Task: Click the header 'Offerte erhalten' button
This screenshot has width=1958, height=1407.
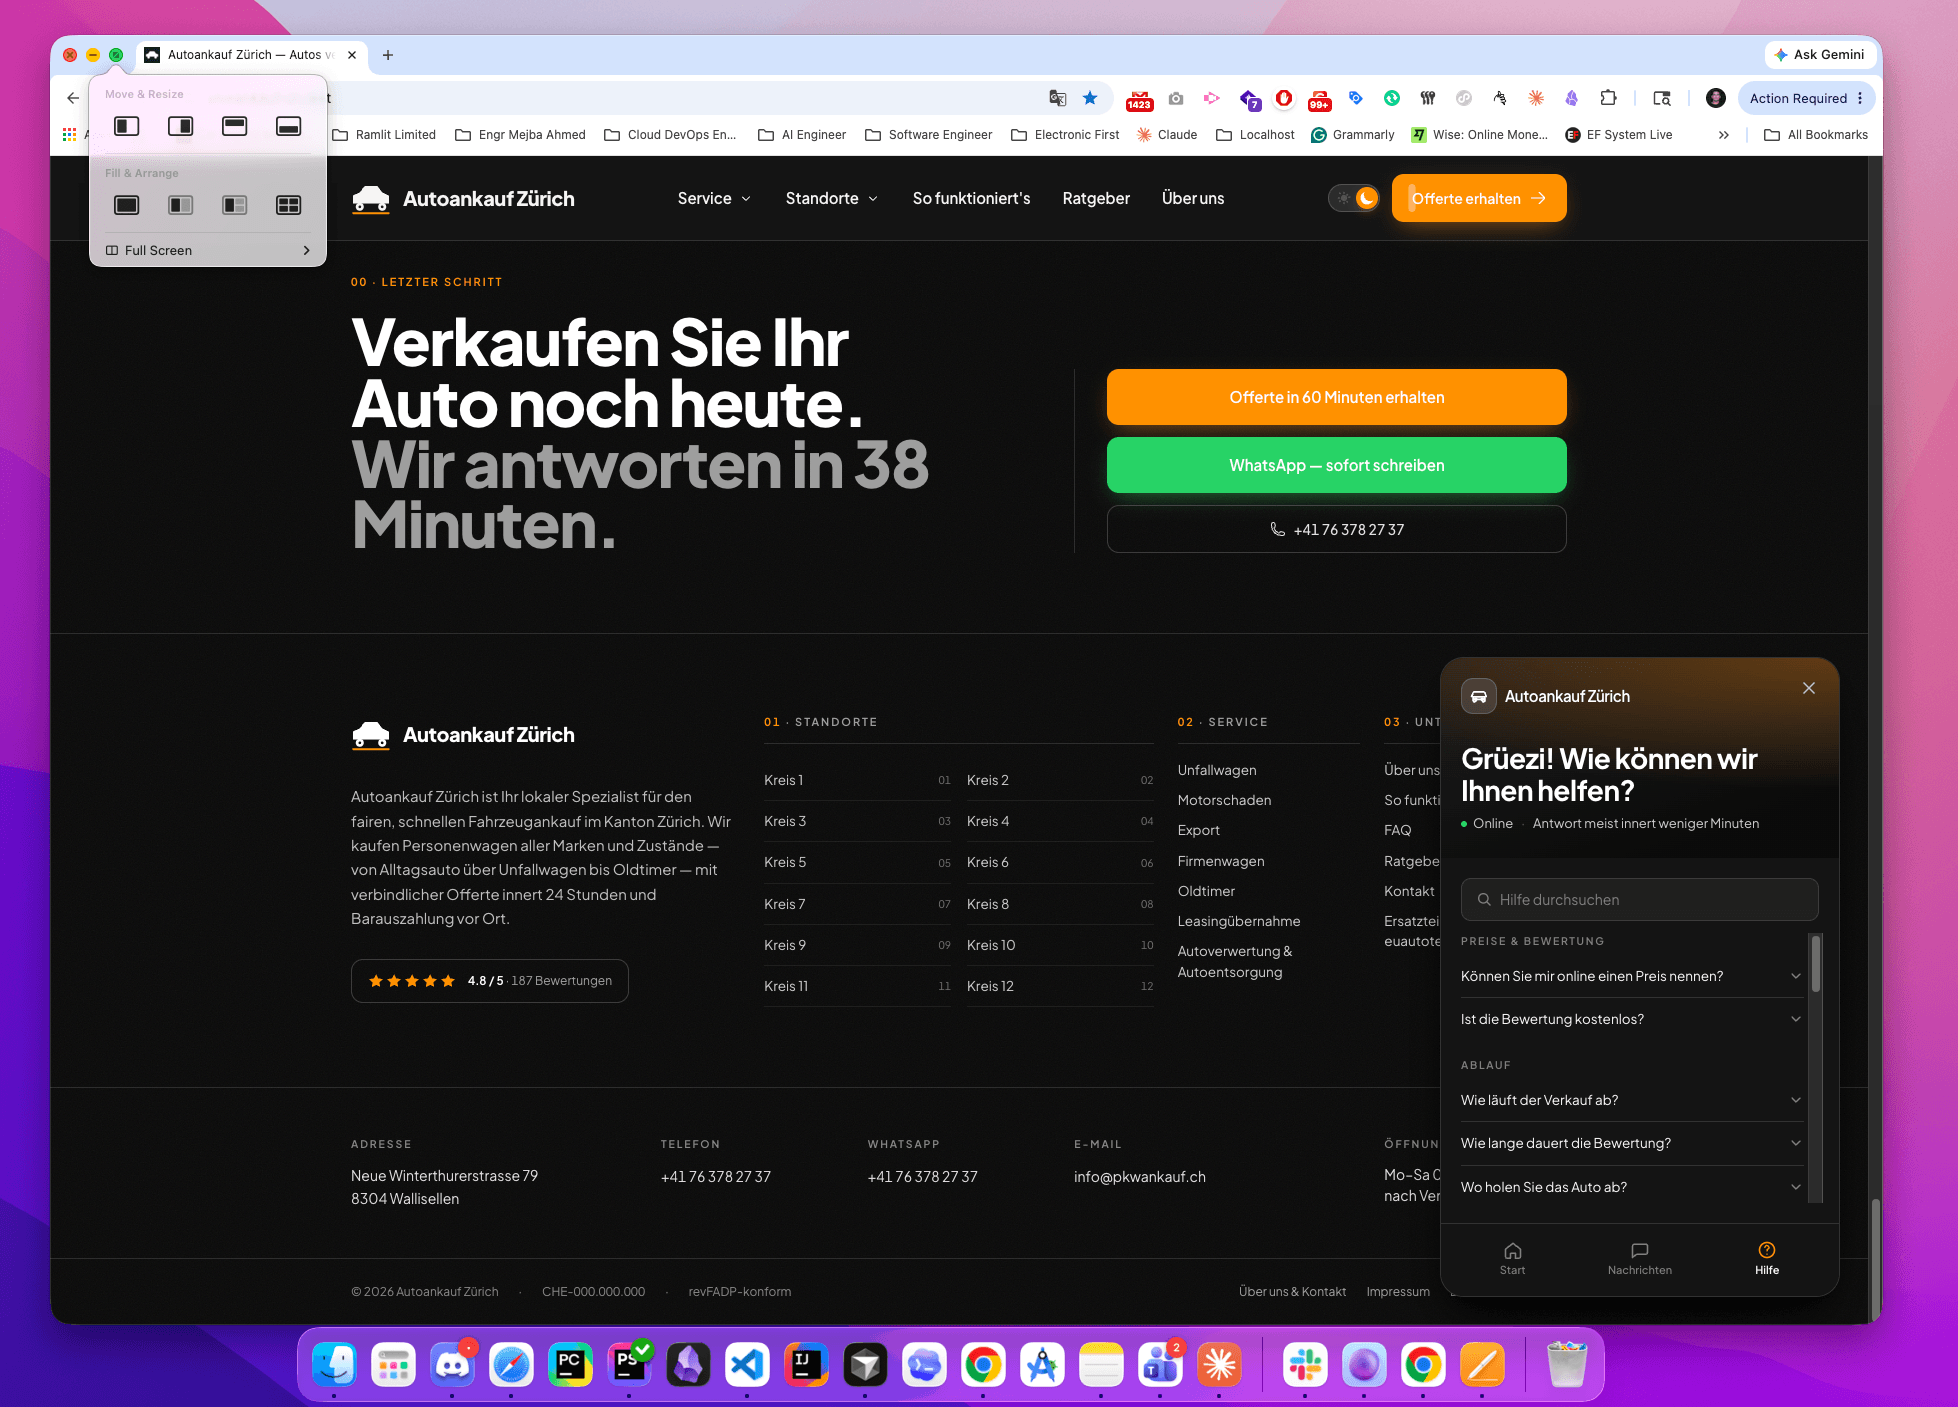Action: [1479, 198]
